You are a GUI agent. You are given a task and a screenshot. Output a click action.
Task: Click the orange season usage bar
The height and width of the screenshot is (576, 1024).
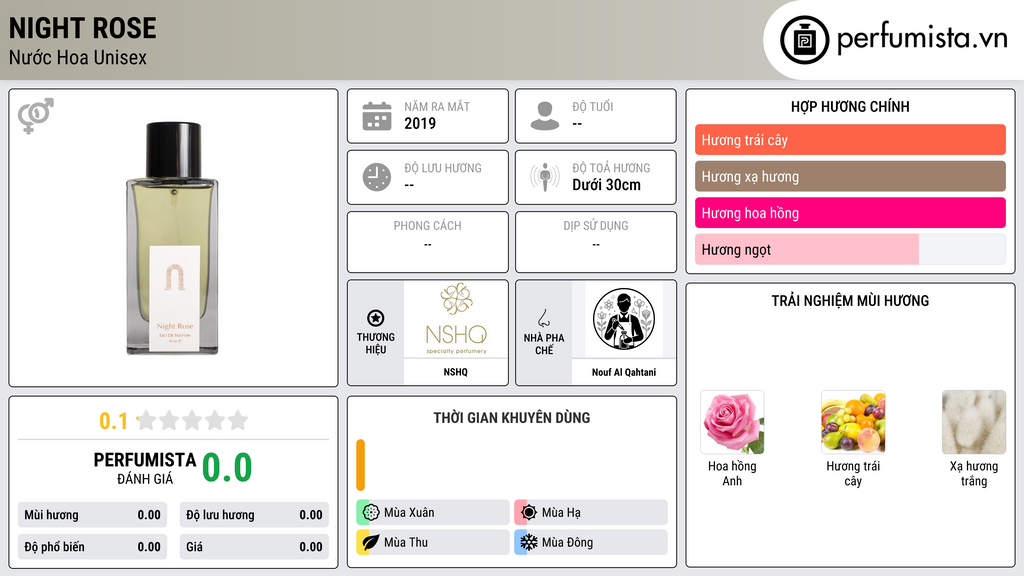tap(360, 465)
